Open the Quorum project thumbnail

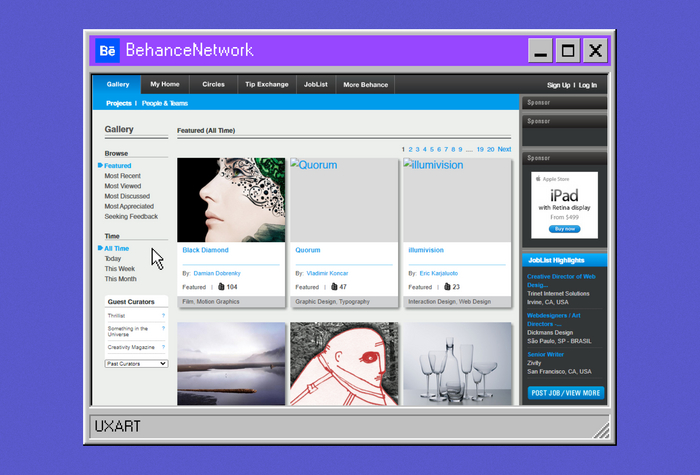click(x=344, y=200)
